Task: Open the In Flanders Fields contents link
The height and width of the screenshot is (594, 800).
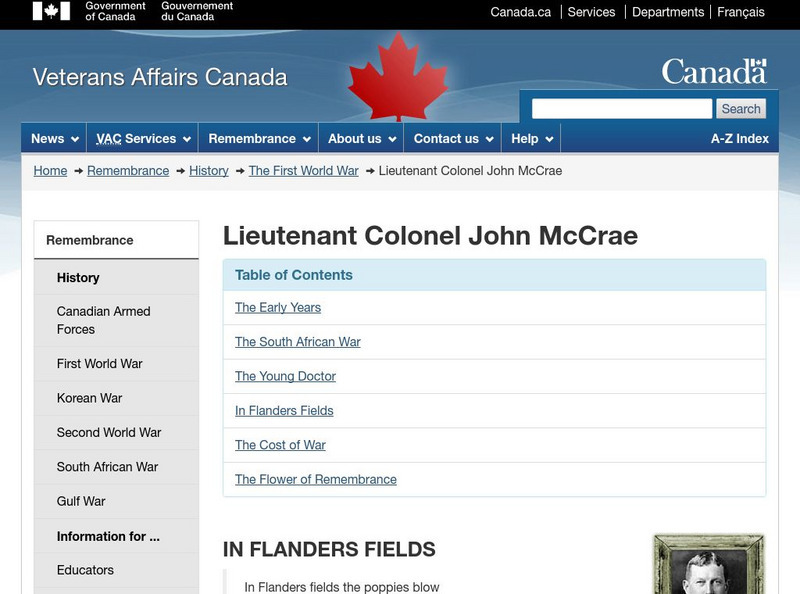Action: 284,410
